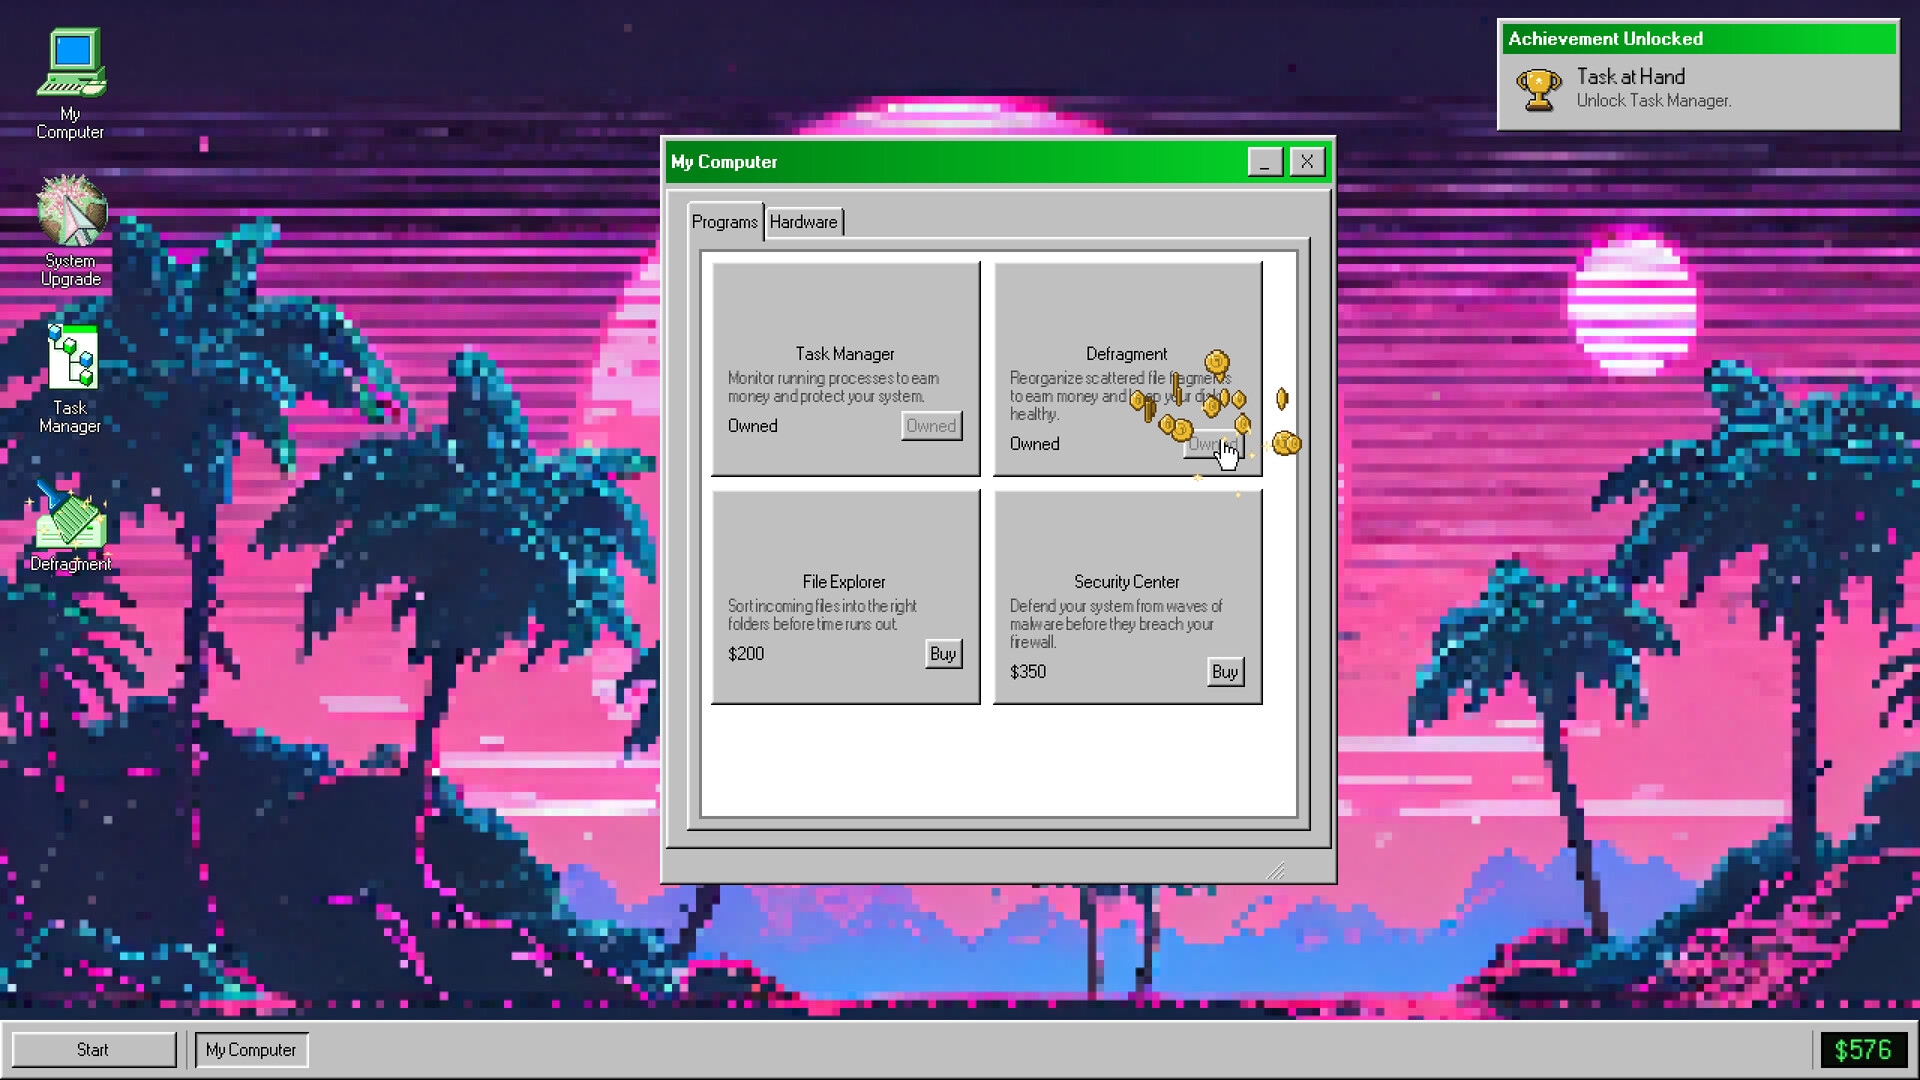Click the Owned button under Defragment

1213,444
